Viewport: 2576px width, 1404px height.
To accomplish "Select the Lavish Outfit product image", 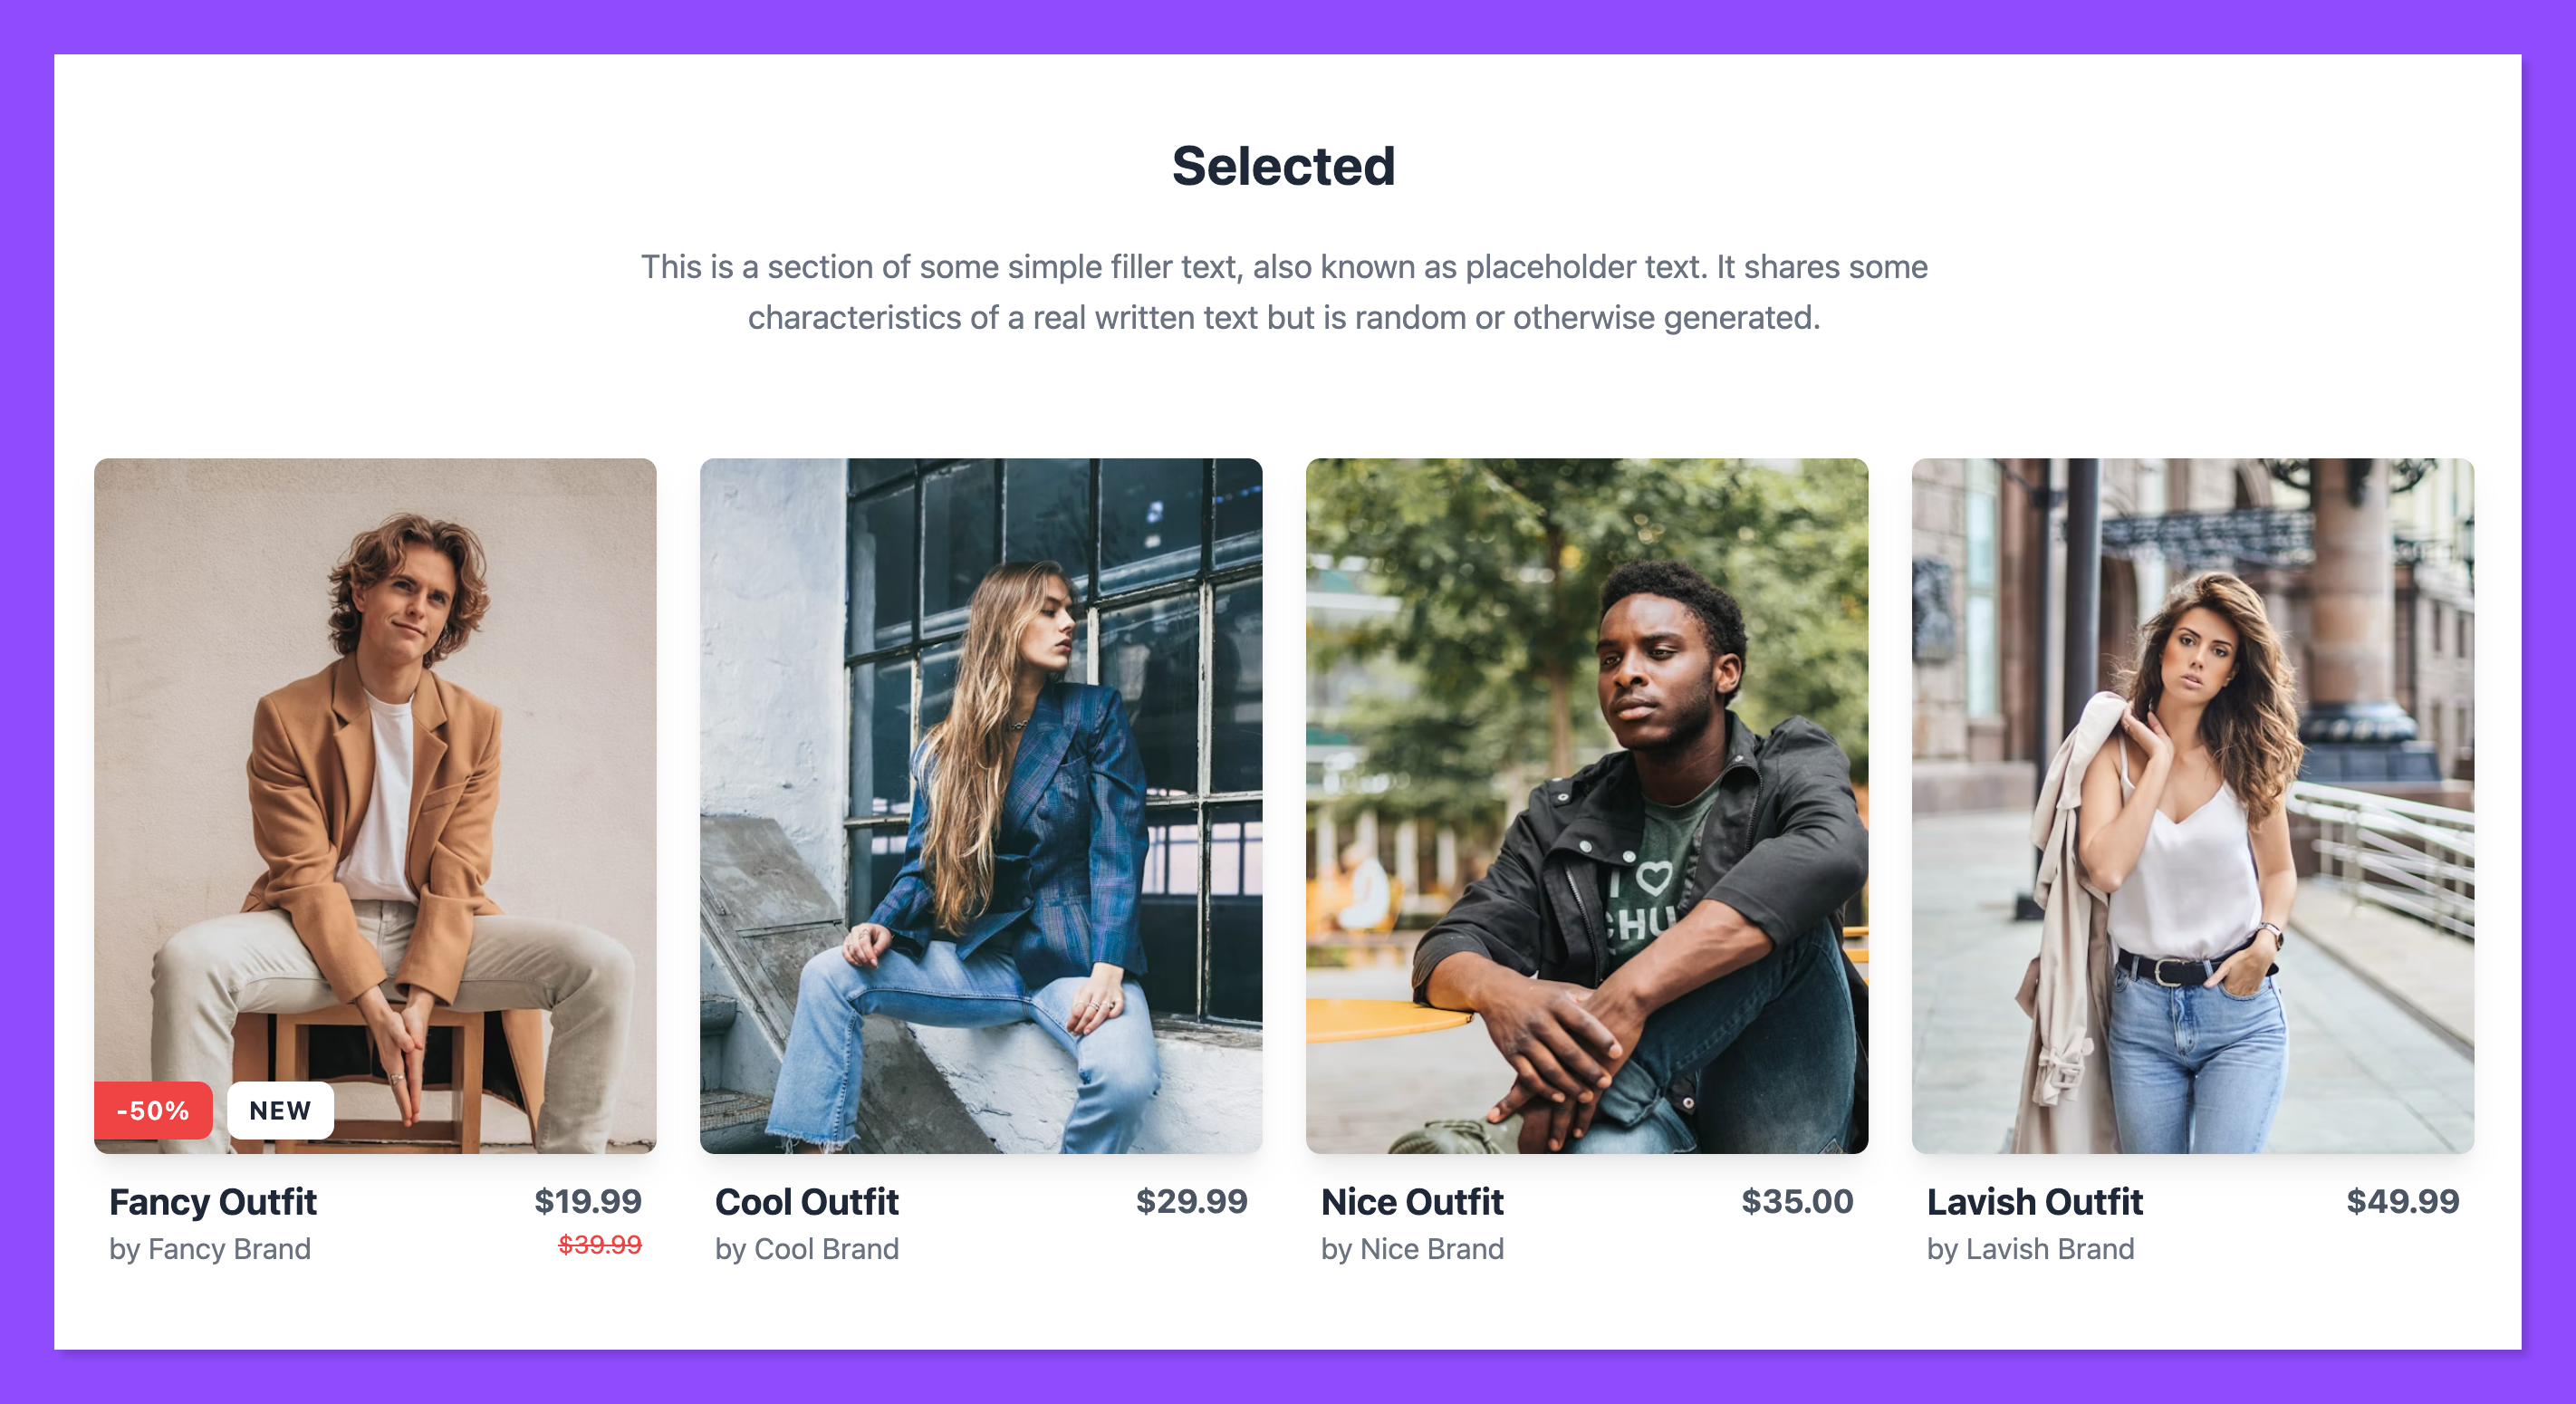I will 2192,805.
